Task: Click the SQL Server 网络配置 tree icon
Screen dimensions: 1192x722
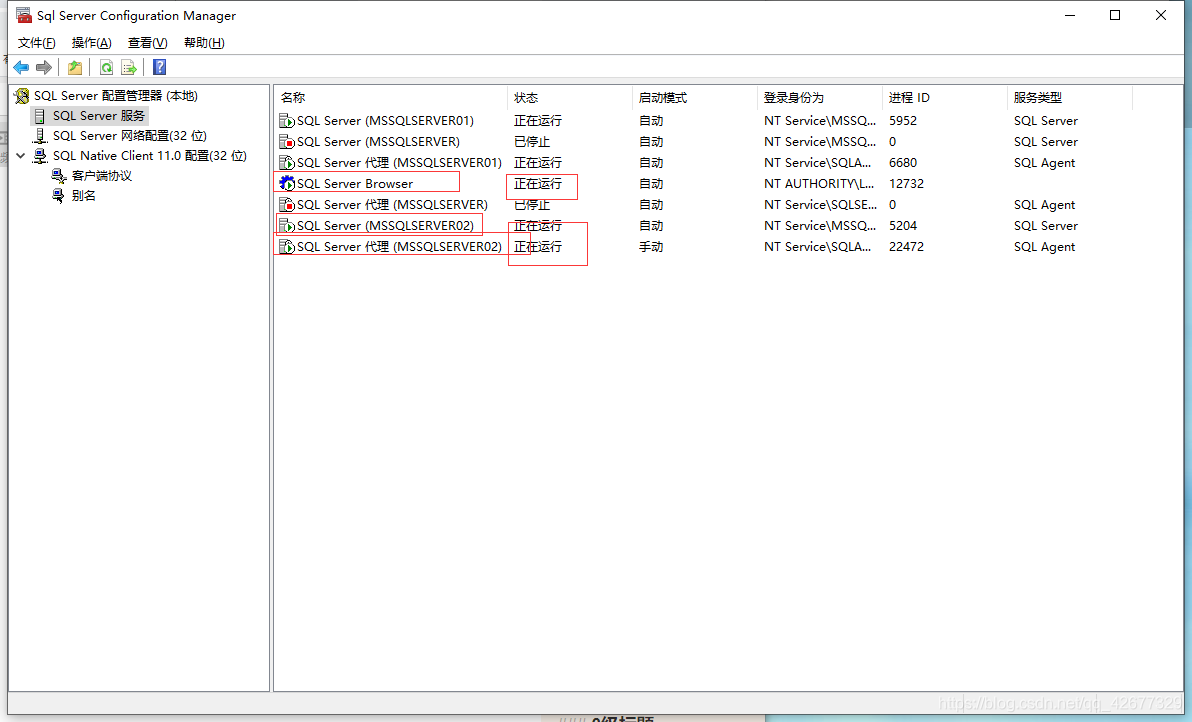Action: coord(40,136)
